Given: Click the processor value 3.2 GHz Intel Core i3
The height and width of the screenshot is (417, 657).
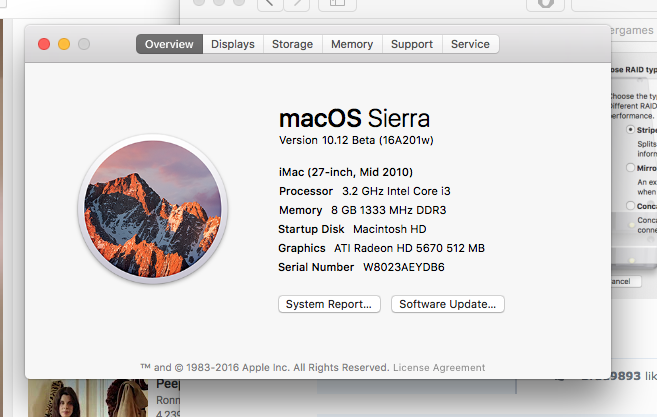Looking at the screenshot, I should [396, 191].
